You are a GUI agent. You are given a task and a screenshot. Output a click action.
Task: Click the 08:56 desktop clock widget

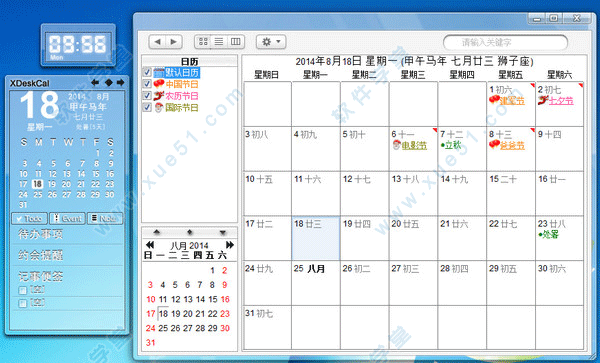(x=78, y=45)
